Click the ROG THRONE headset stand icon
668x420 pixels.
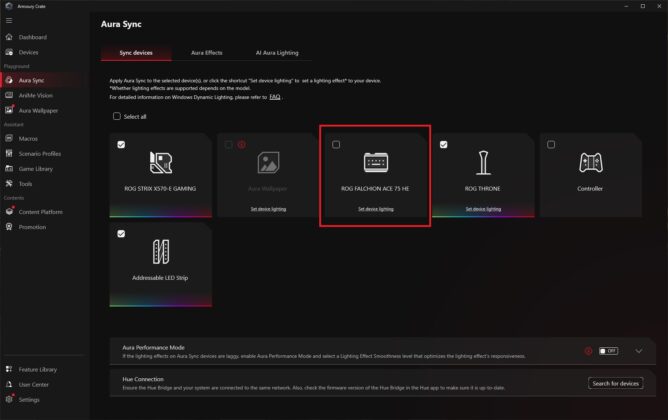tap(483, 163)
